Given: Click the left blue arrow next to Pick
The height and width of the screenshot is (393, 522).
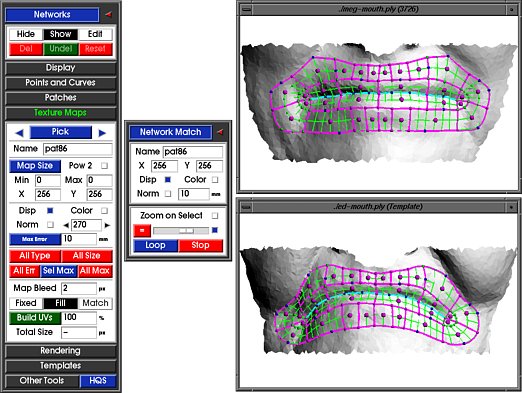Looking at the screenshot, I should pyautogui.click(x=19, y=133).
